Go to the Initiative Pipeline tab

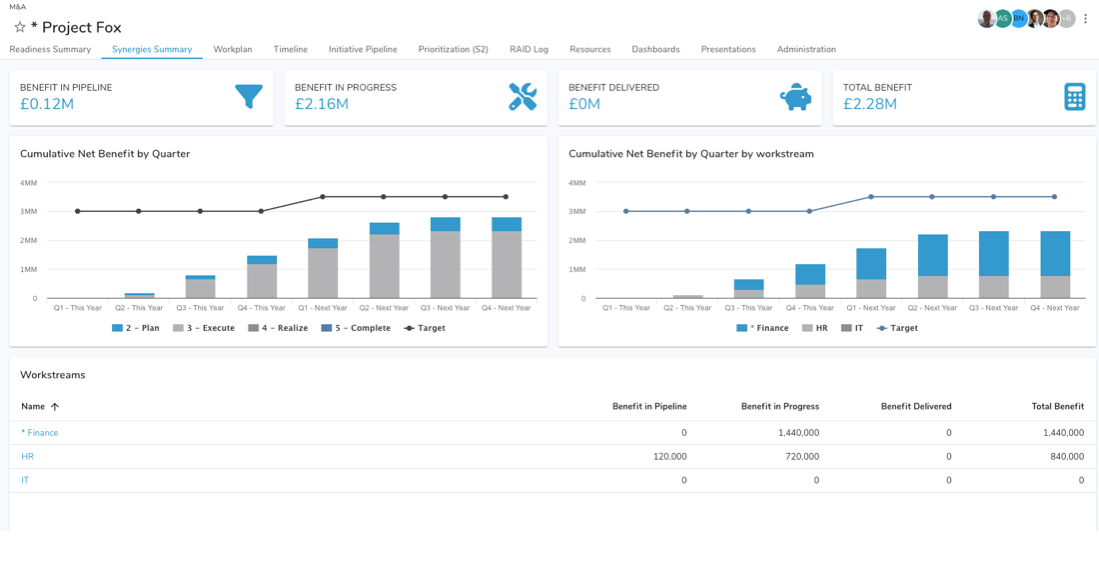pos(363,49)
